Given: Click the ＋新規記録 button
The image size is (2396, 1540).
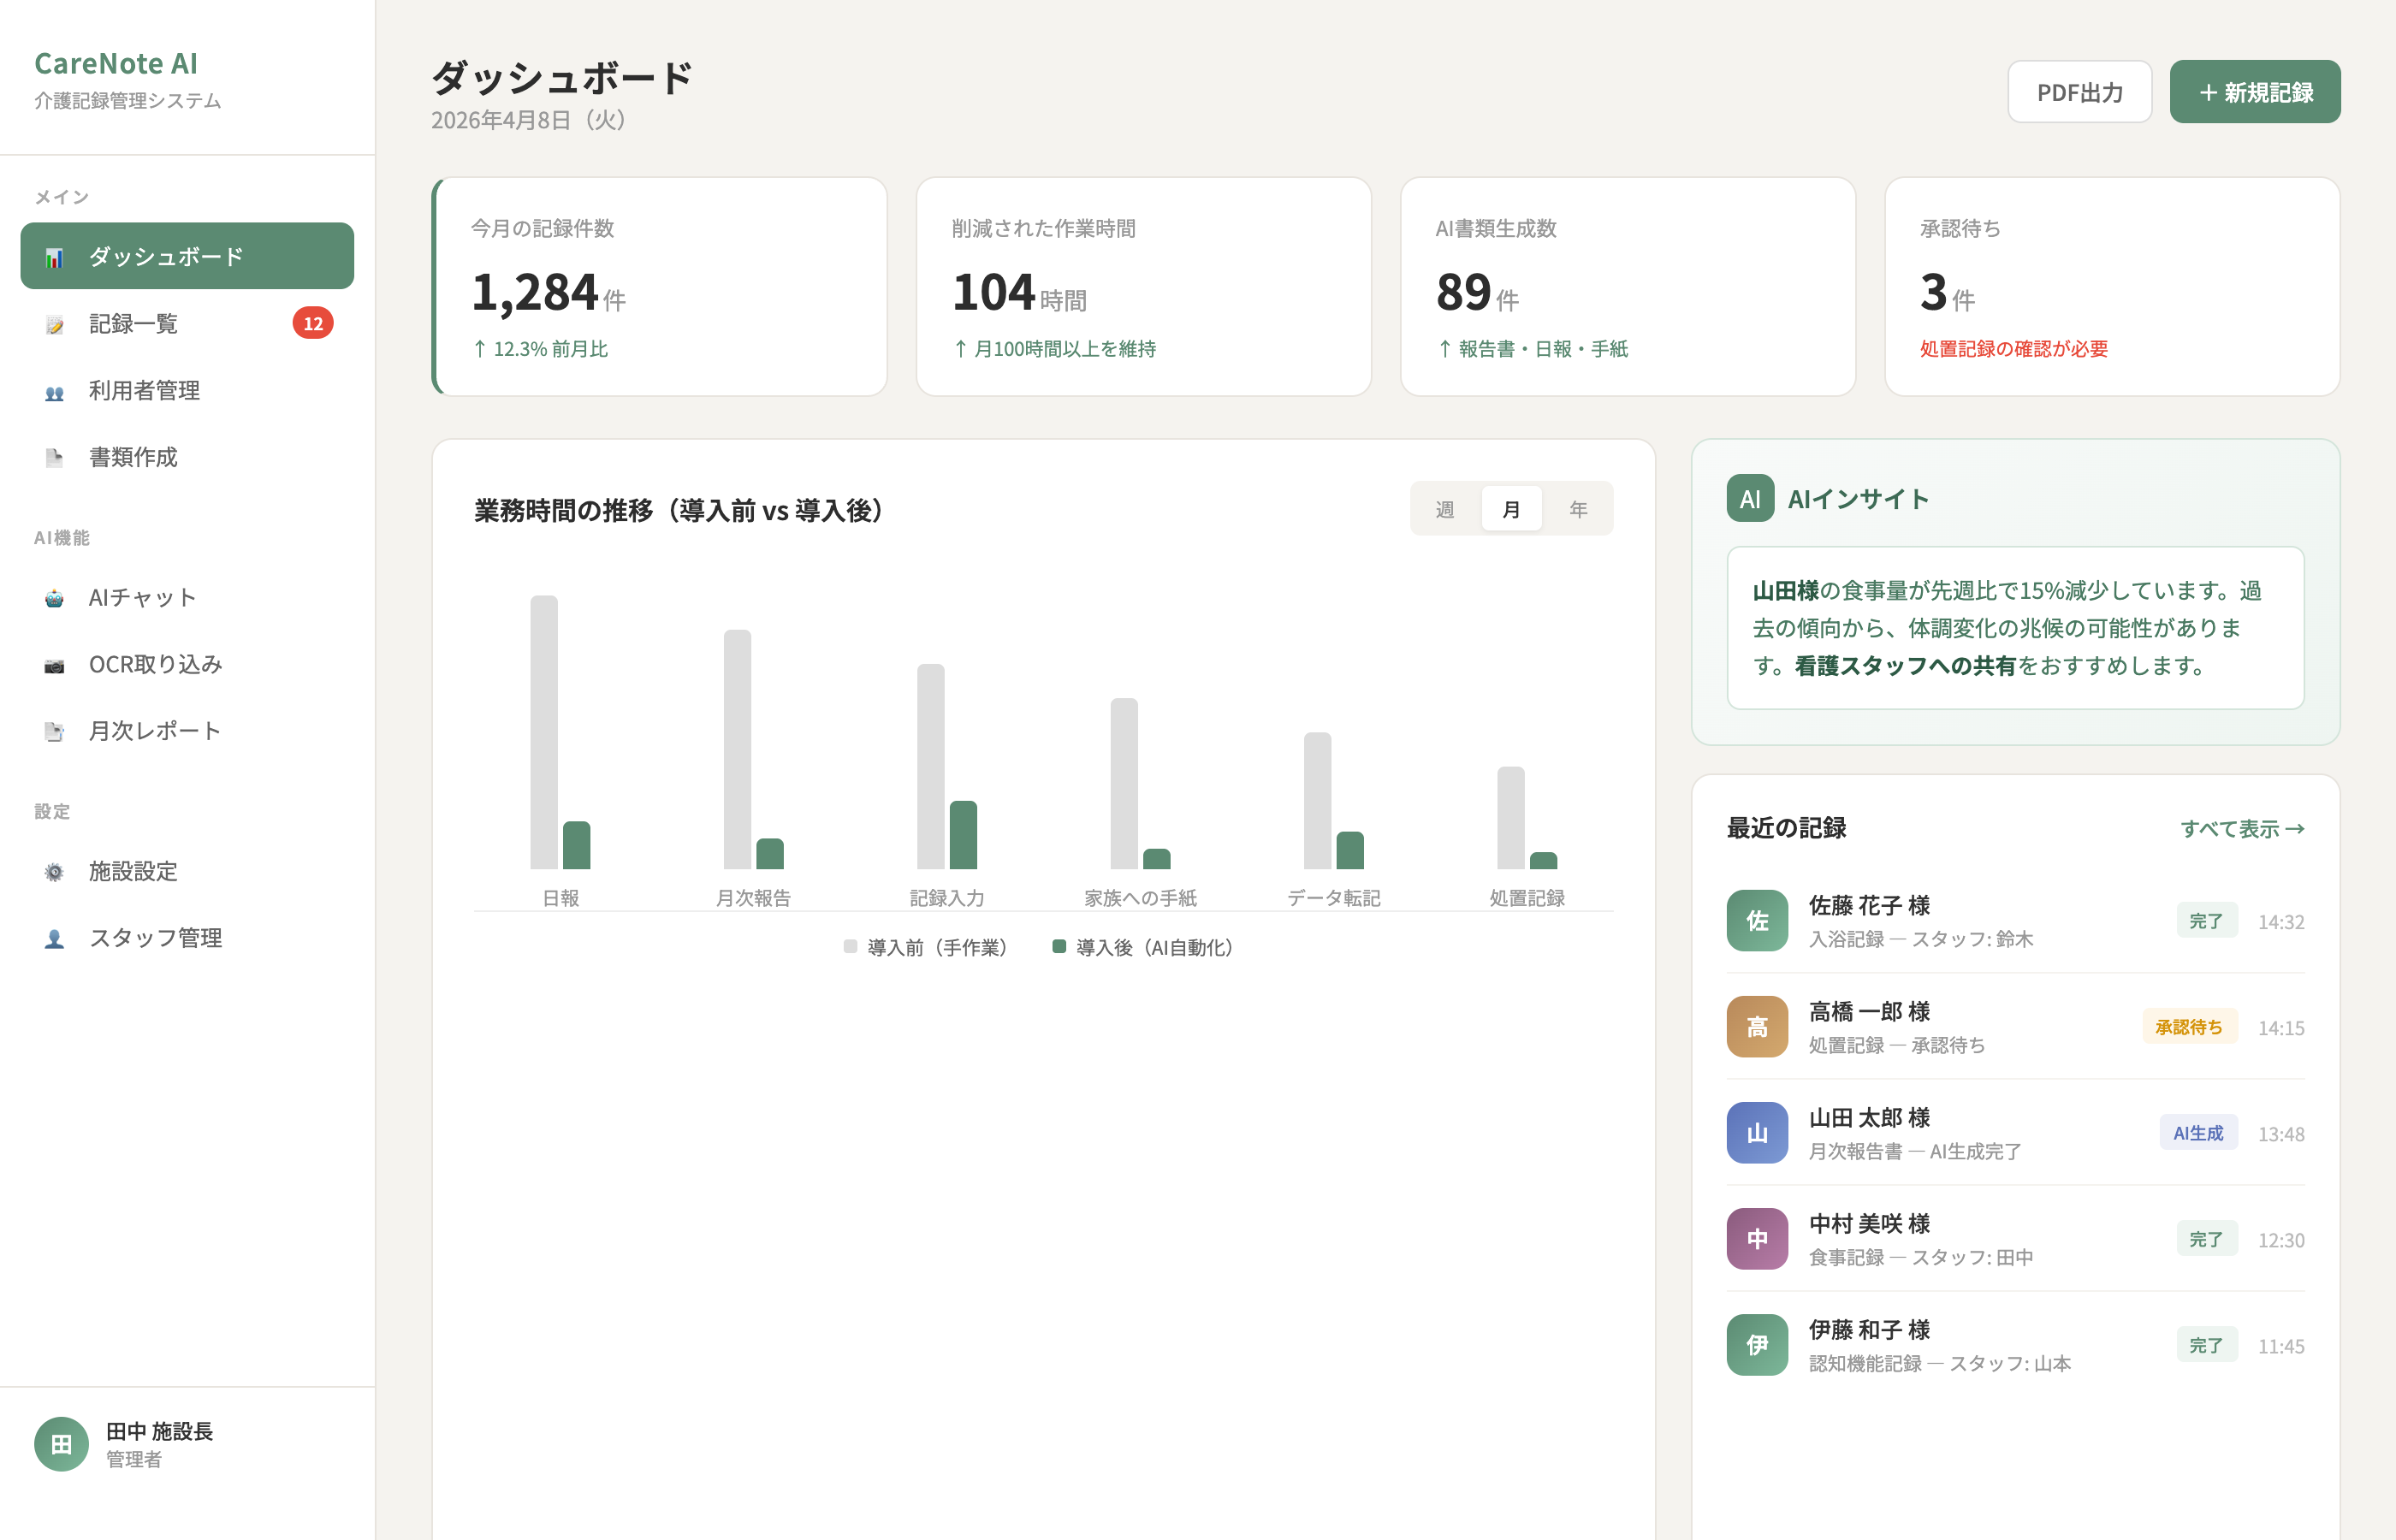Looking at the screenshot, I should tap(2254, 92).
